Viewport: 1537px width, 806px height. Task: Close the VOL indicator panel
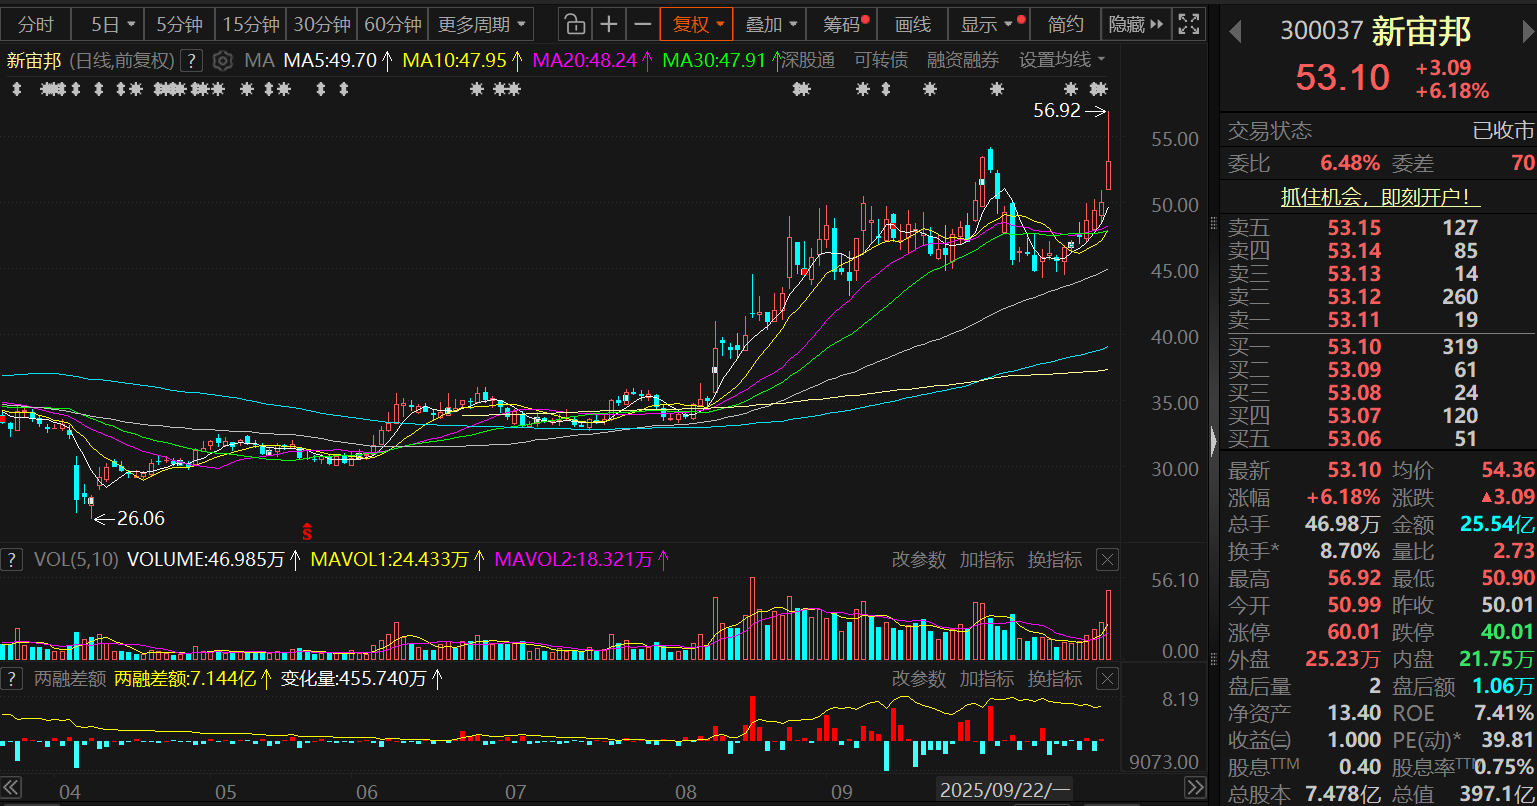pyautogui.click(x=1107, y=560)
